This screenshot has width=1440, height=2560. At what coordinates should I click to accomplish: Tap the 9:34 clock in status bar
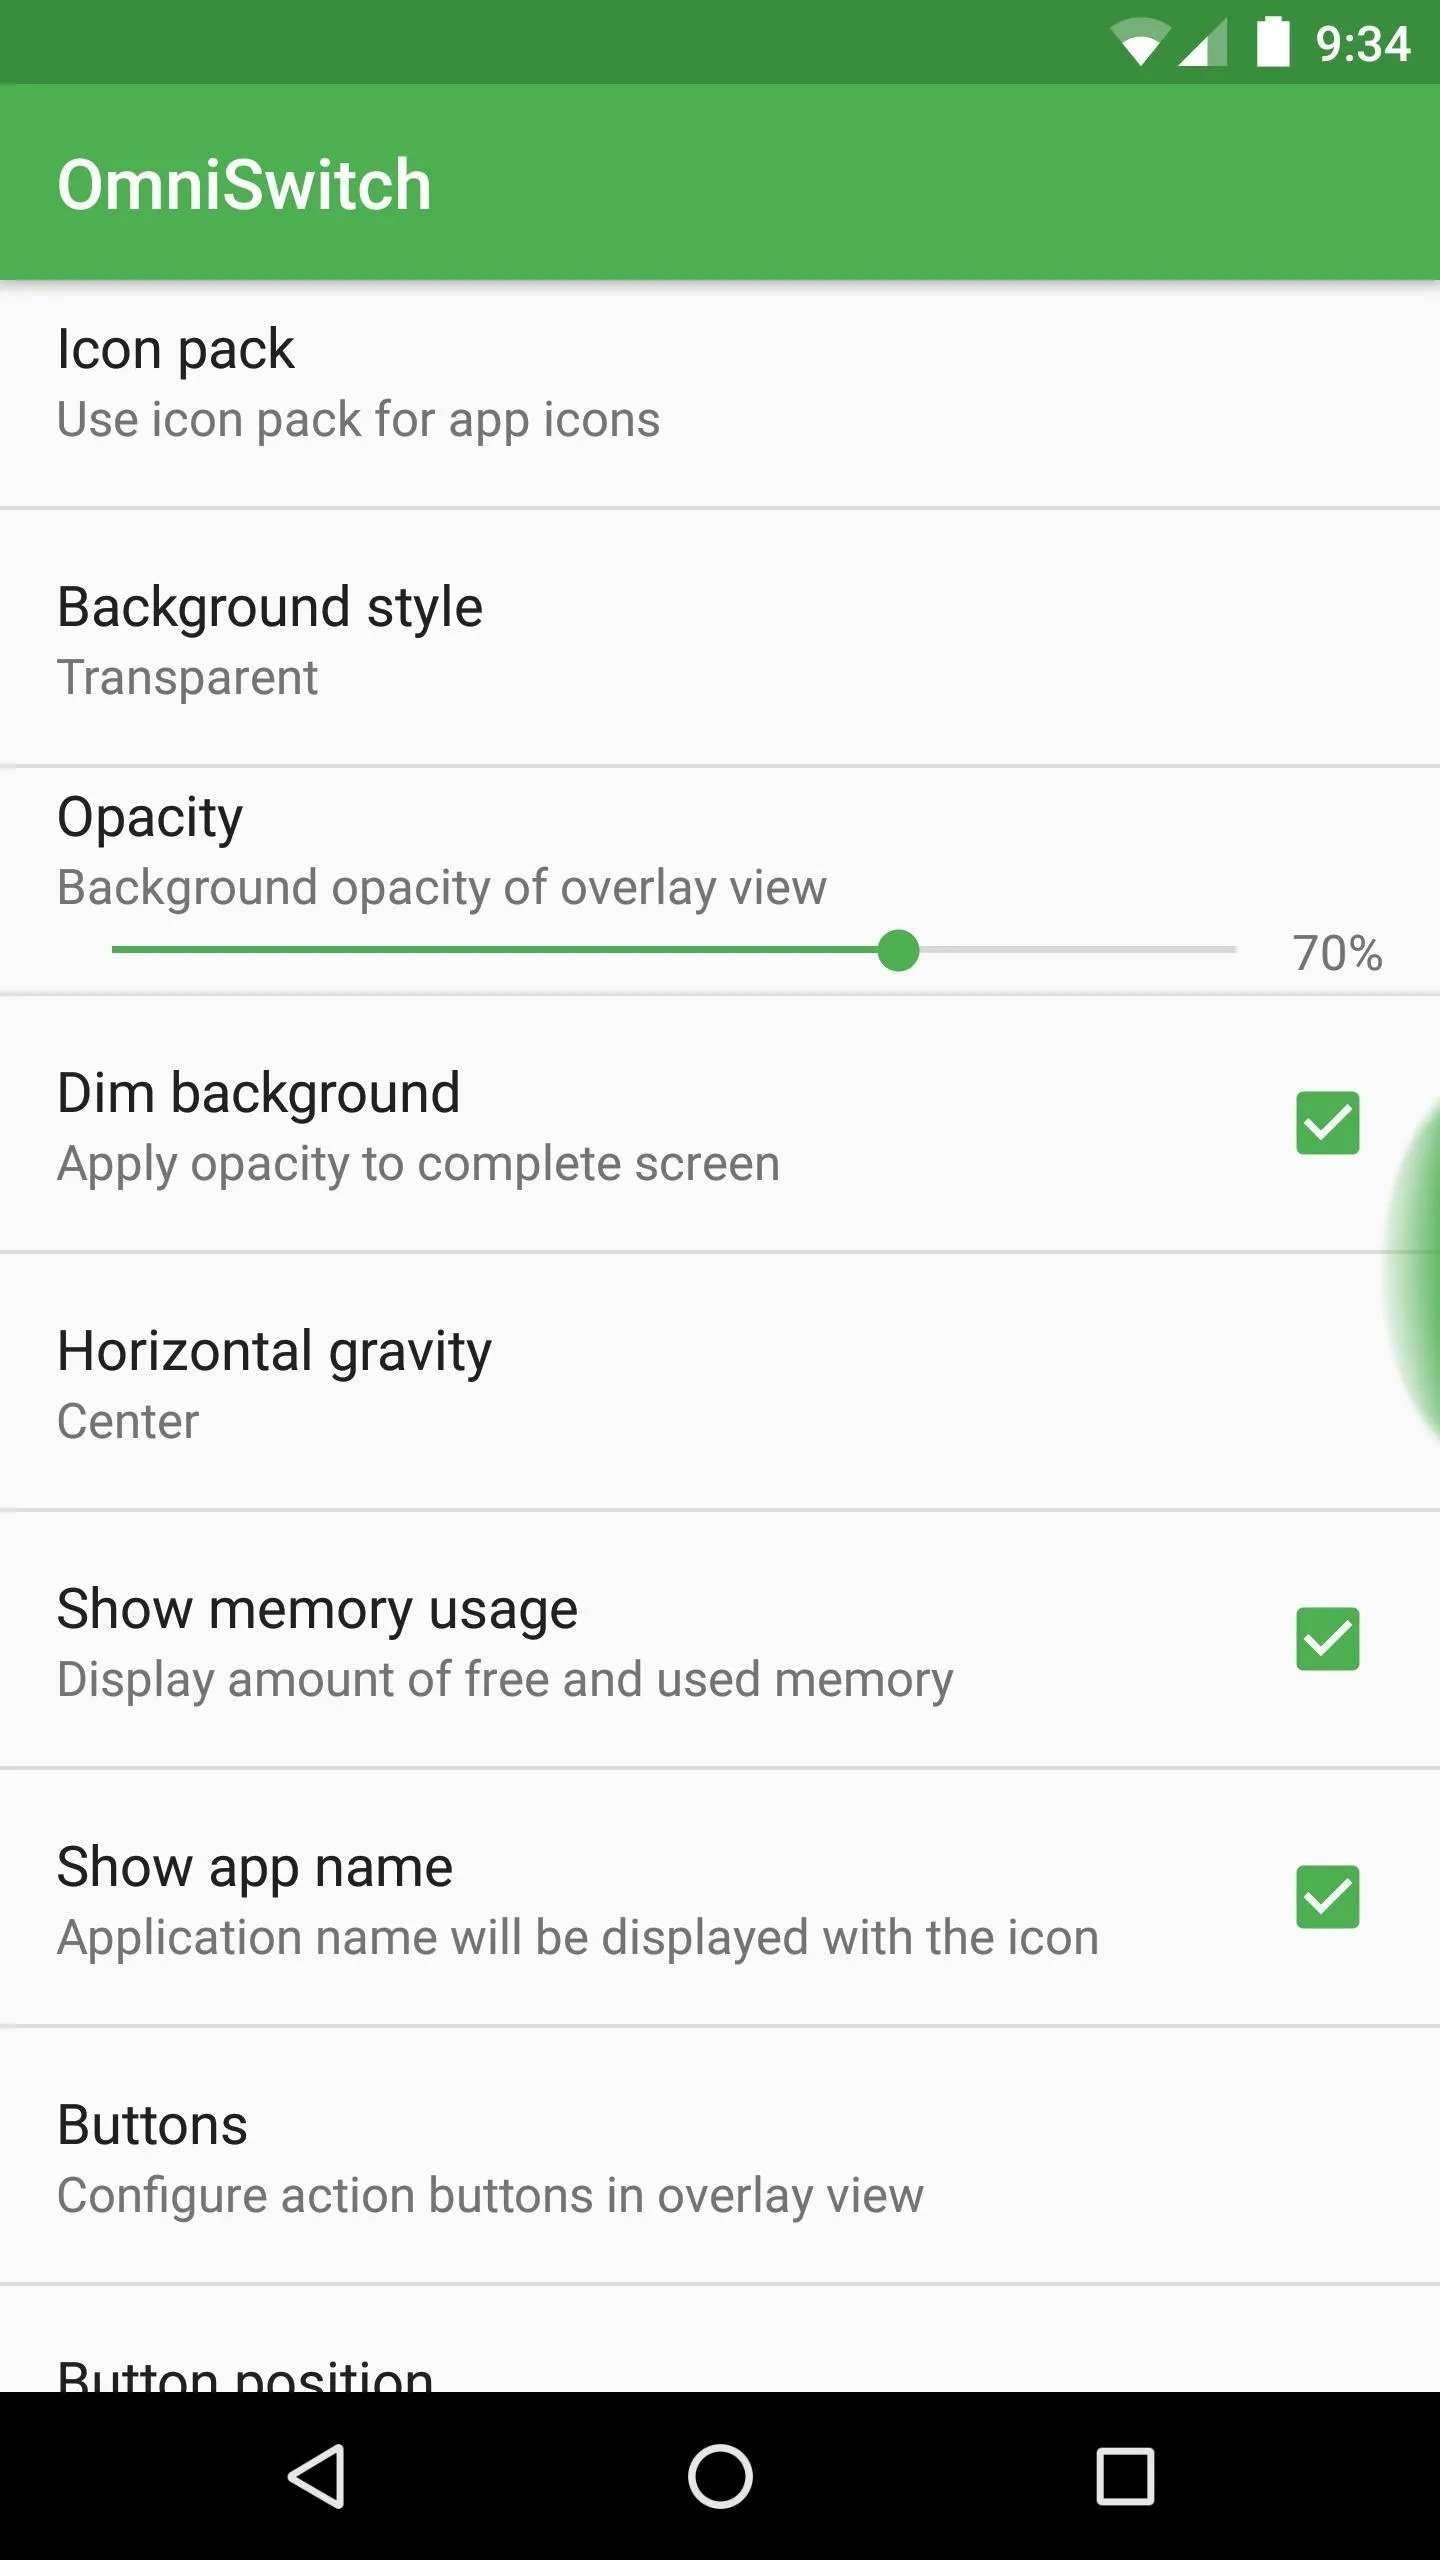(1362, 44)
